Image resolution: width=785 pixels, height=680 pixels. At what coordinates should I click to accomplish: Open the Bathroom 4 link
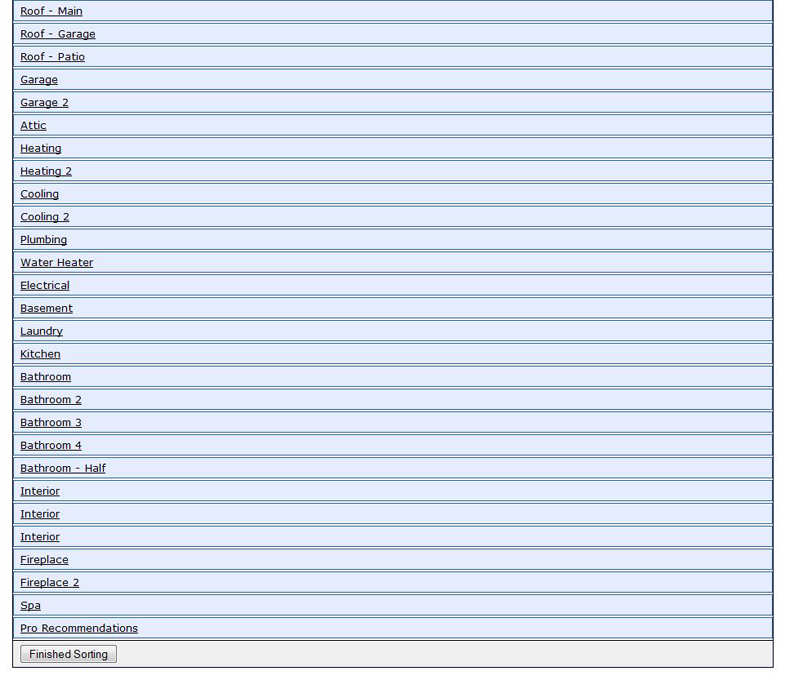point(51,446)
